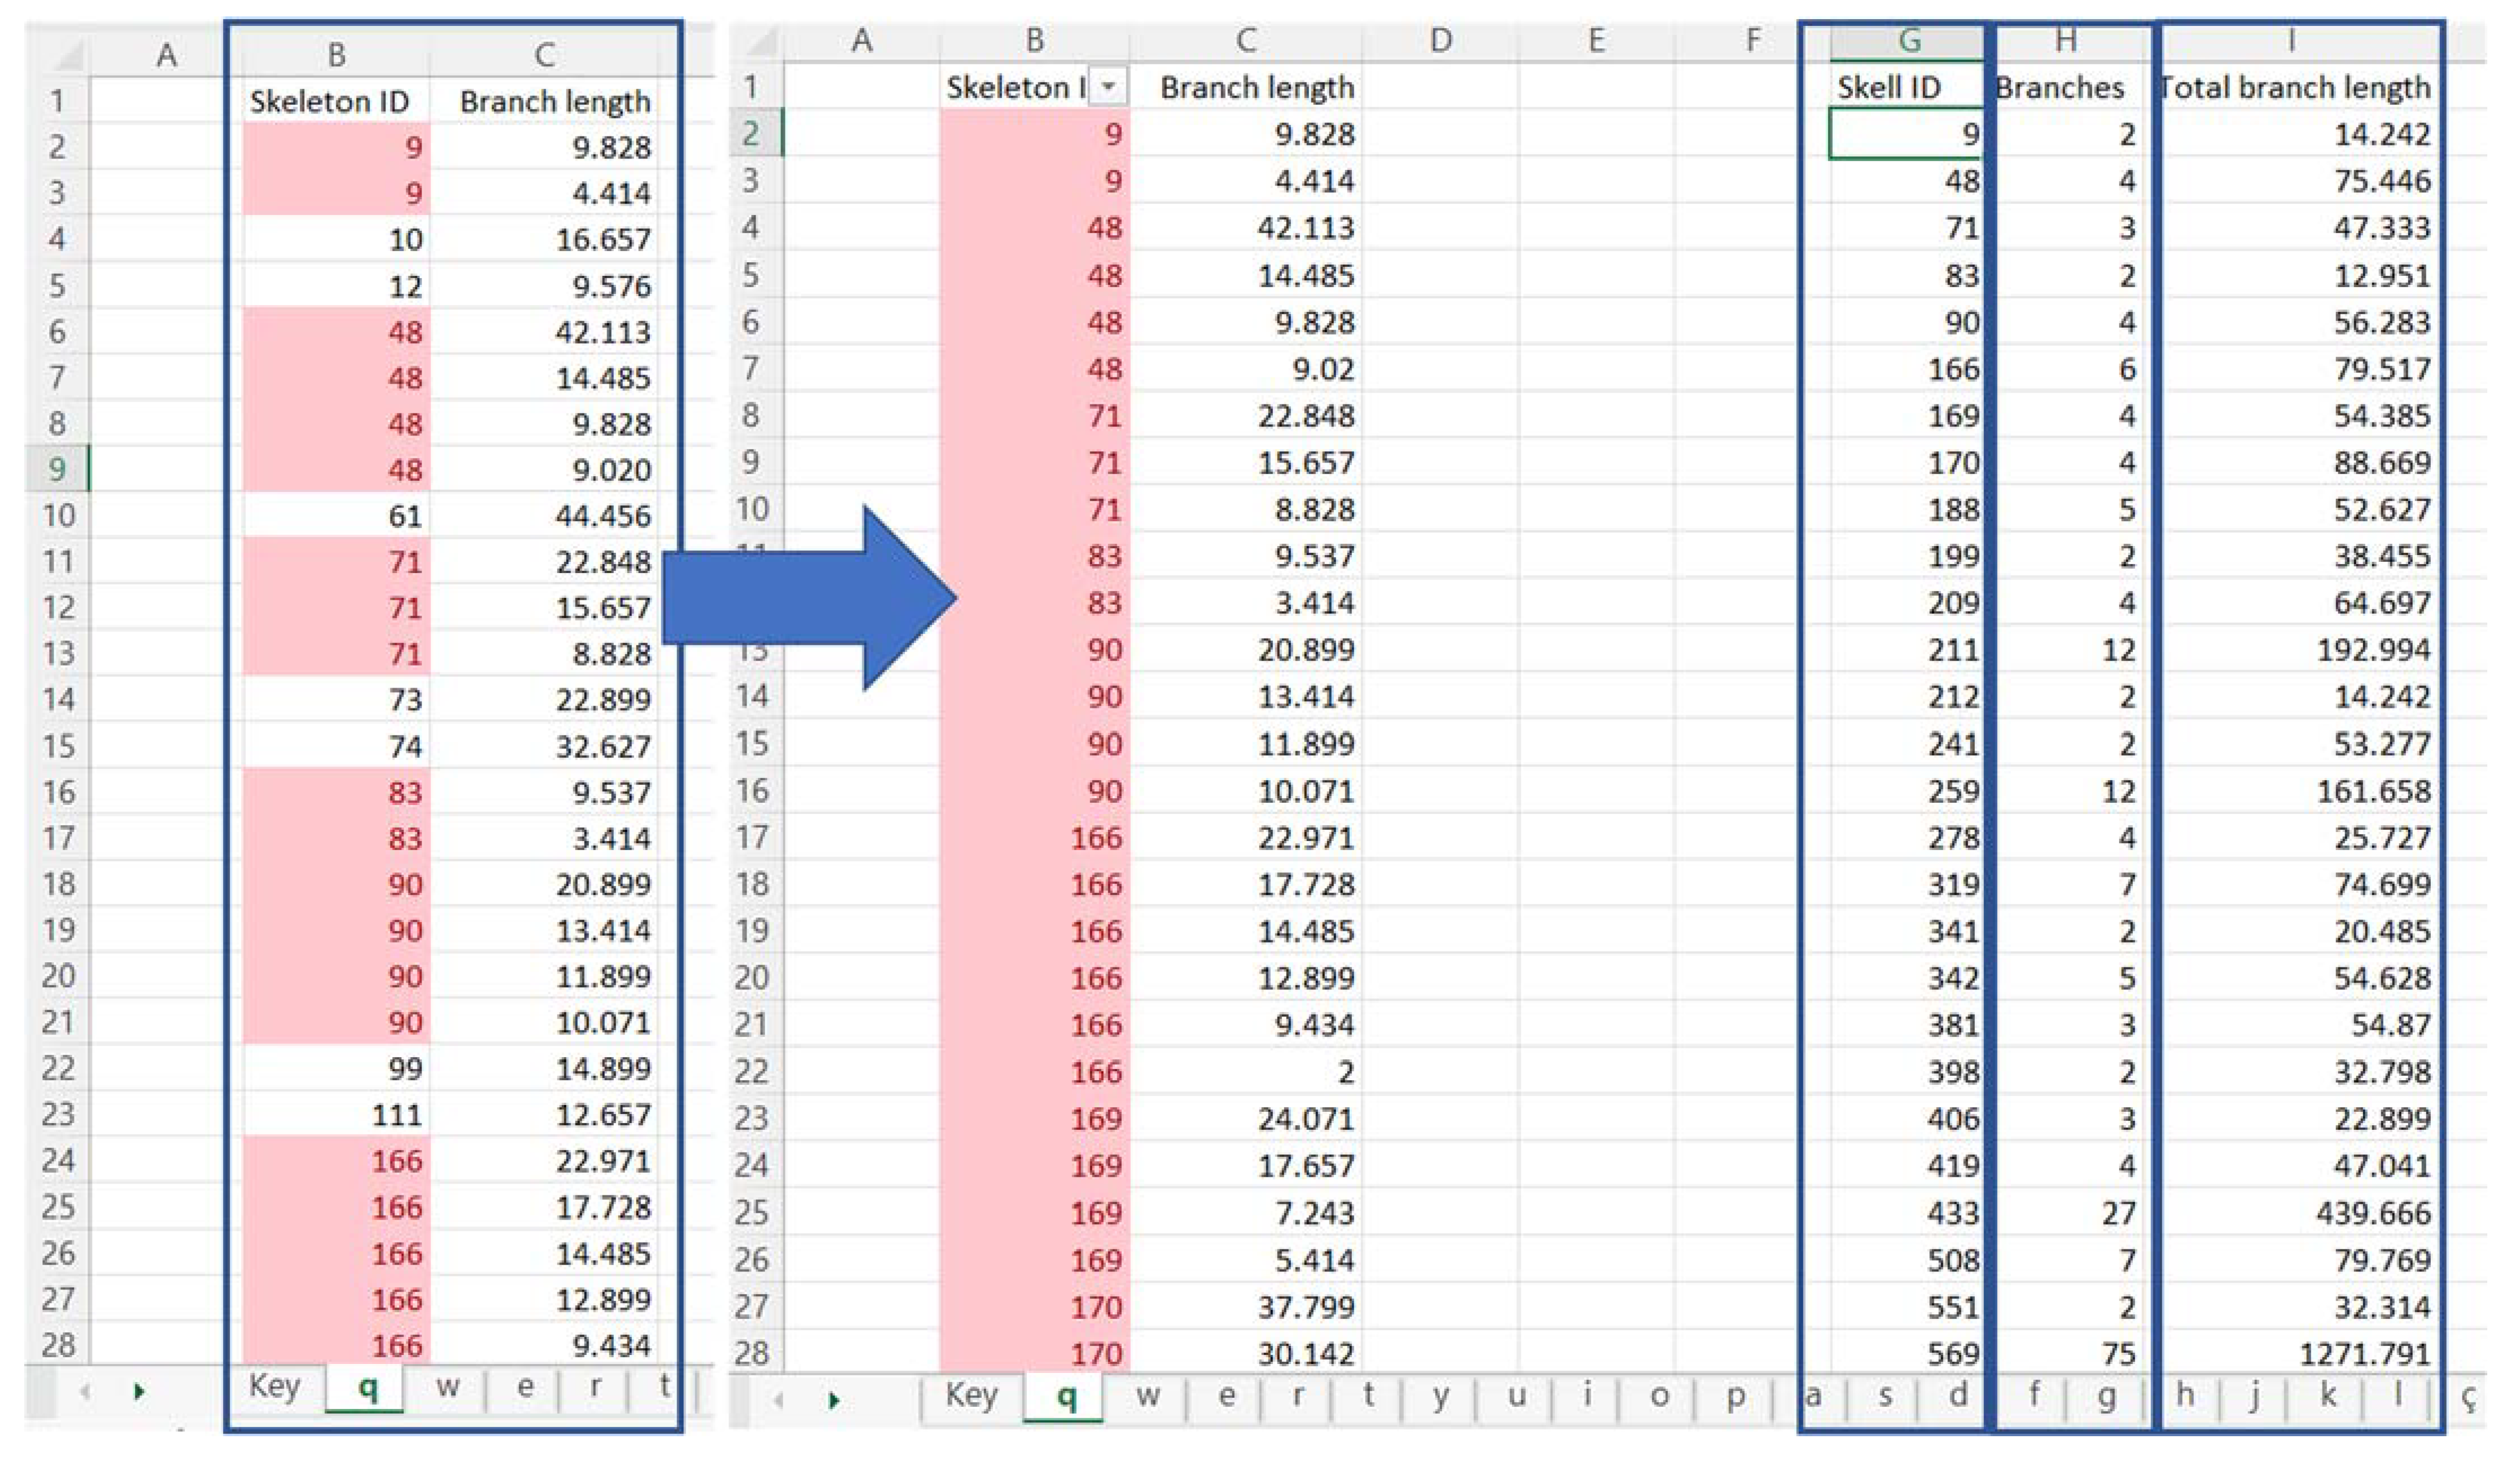
Task: Select column G header in right sheet
Action: tap(1908, 41)
